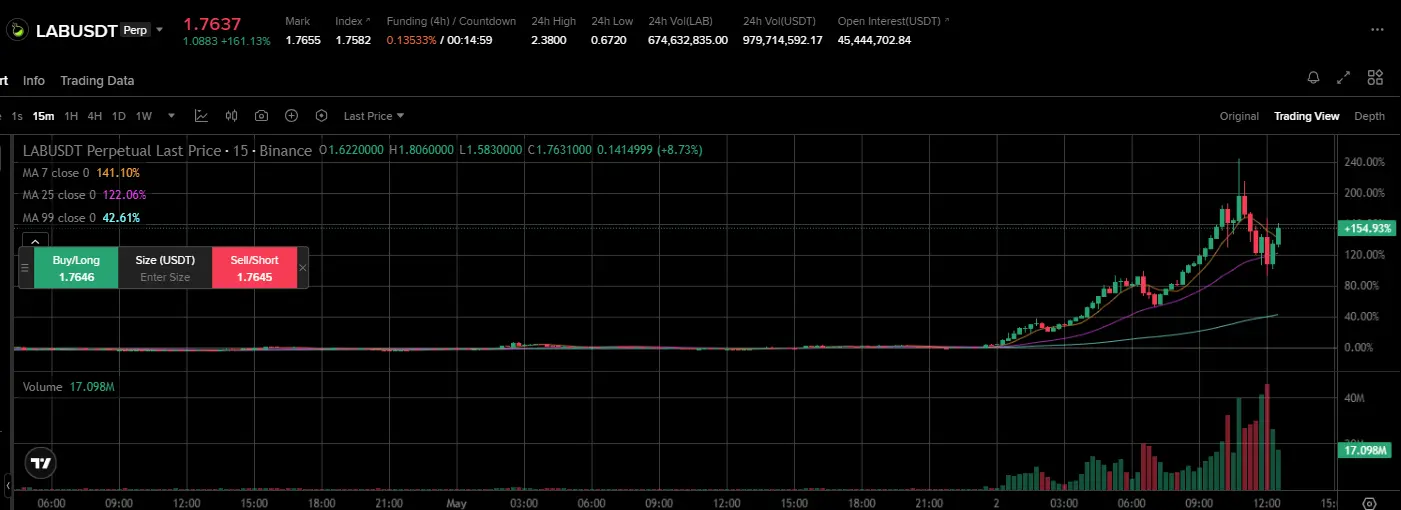Click the Mark price value 1.7655

pos(302,40)
